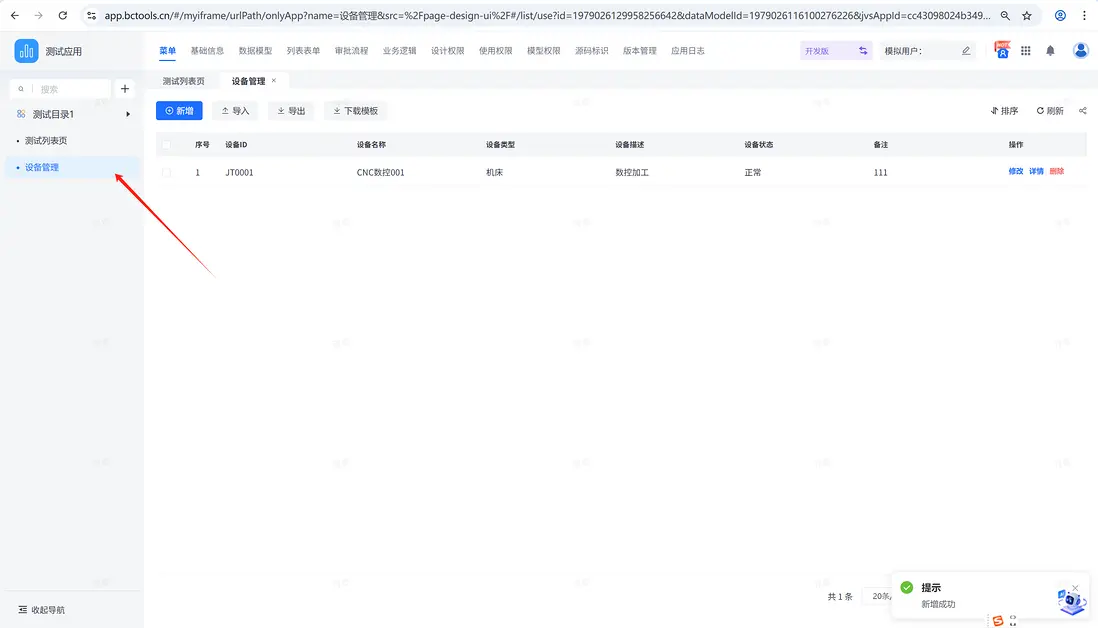Select 设备管理 in the sidebar
This screenshot has height=628, width=1098.
coord(72,167)
